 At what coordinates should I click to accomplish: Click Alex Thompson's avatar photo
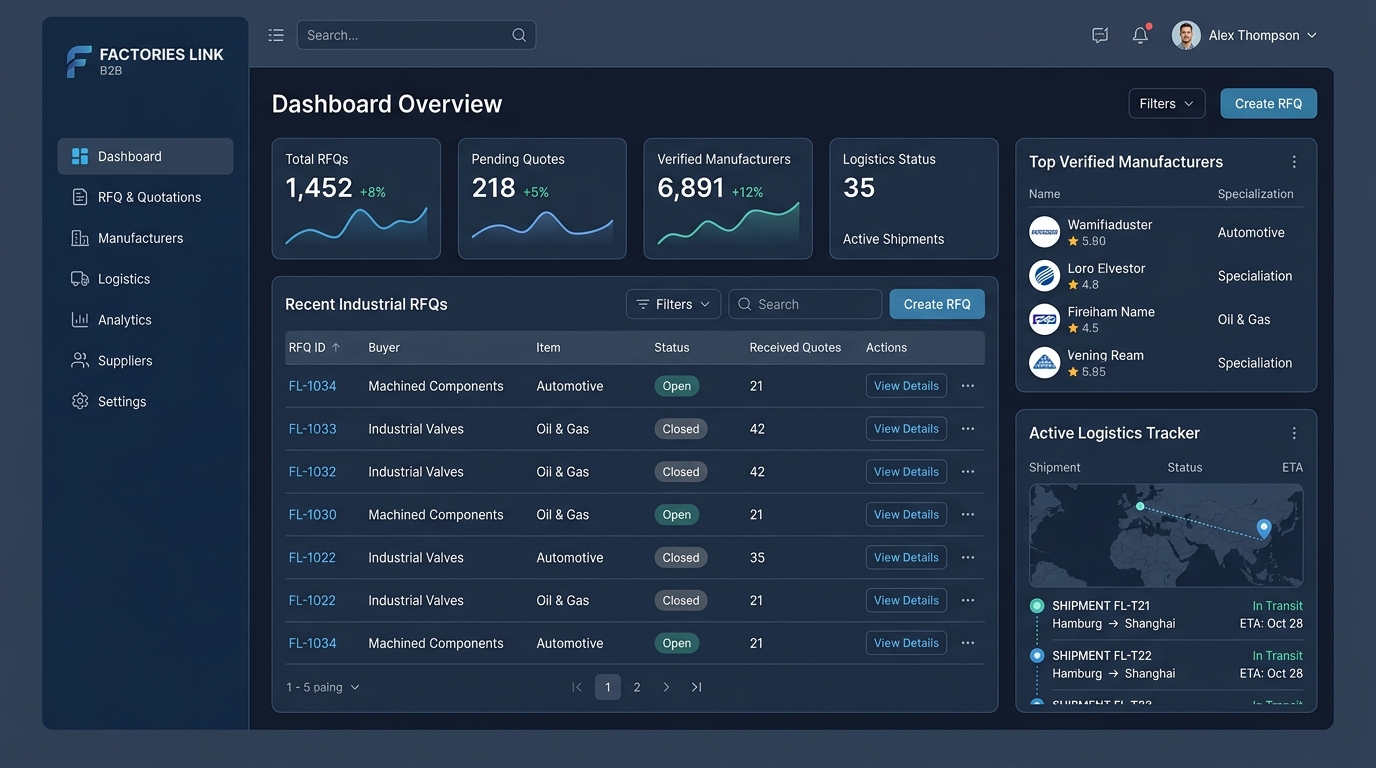tap(1186, 35)
